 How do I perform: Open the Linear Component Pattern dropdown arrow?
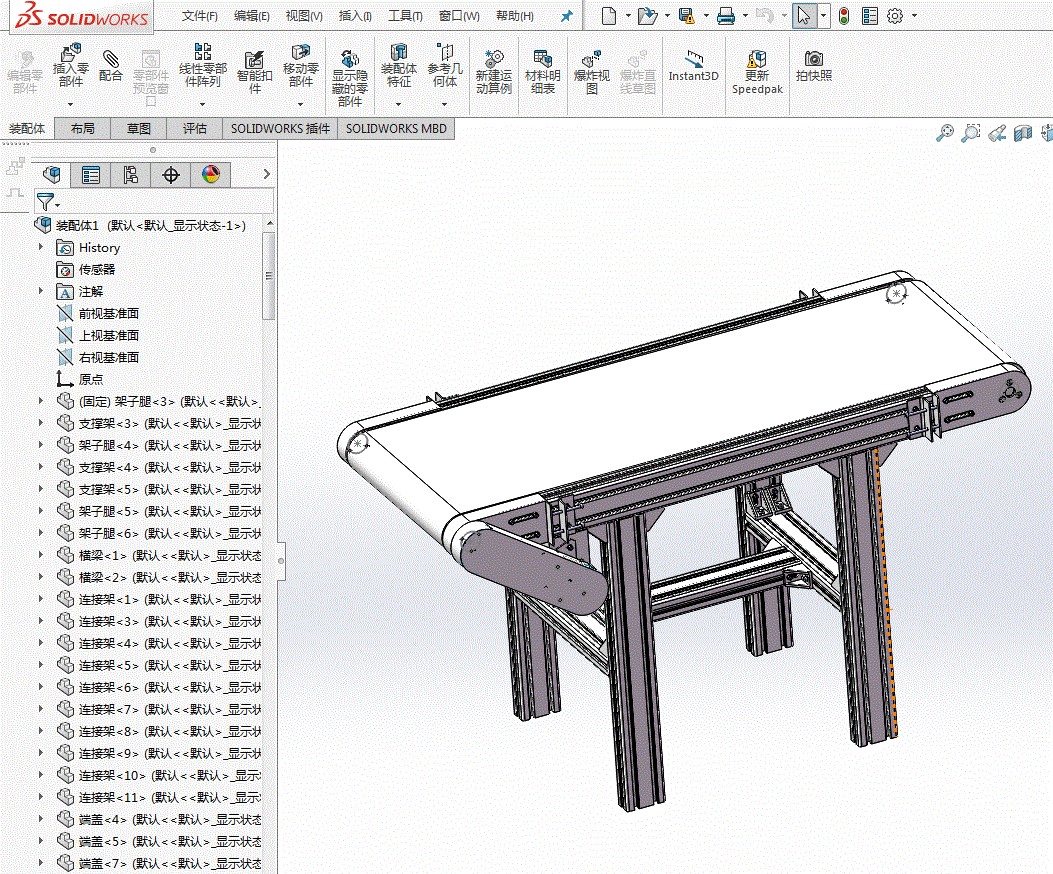pos(202,104)
